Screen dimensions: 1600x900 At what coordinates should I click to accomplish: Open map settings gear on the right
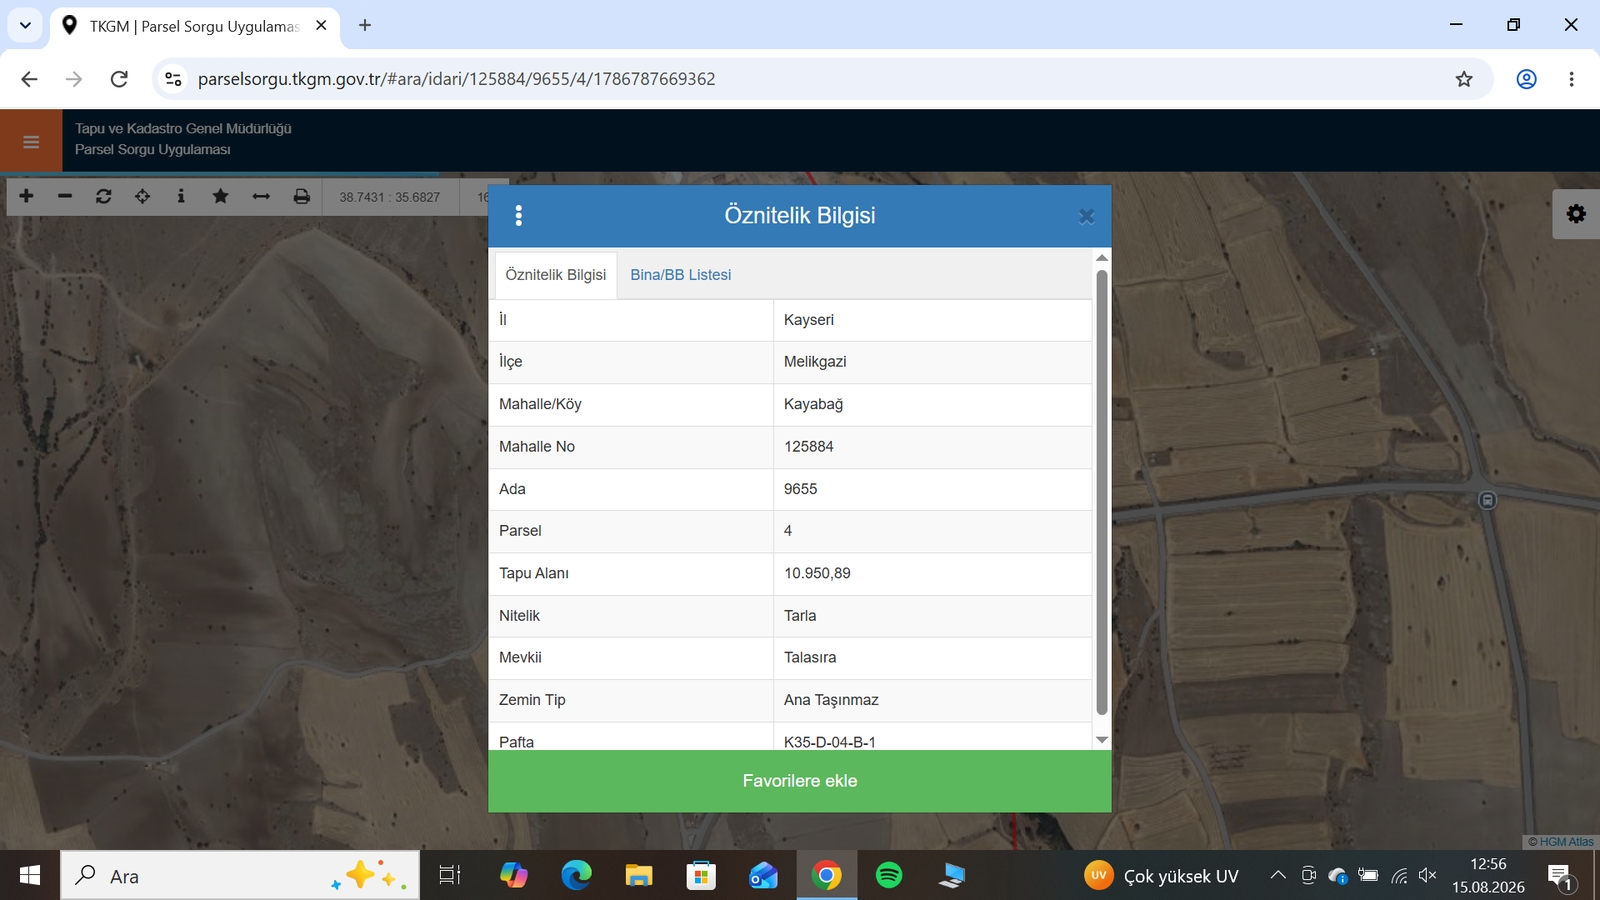click(1576, 214)
